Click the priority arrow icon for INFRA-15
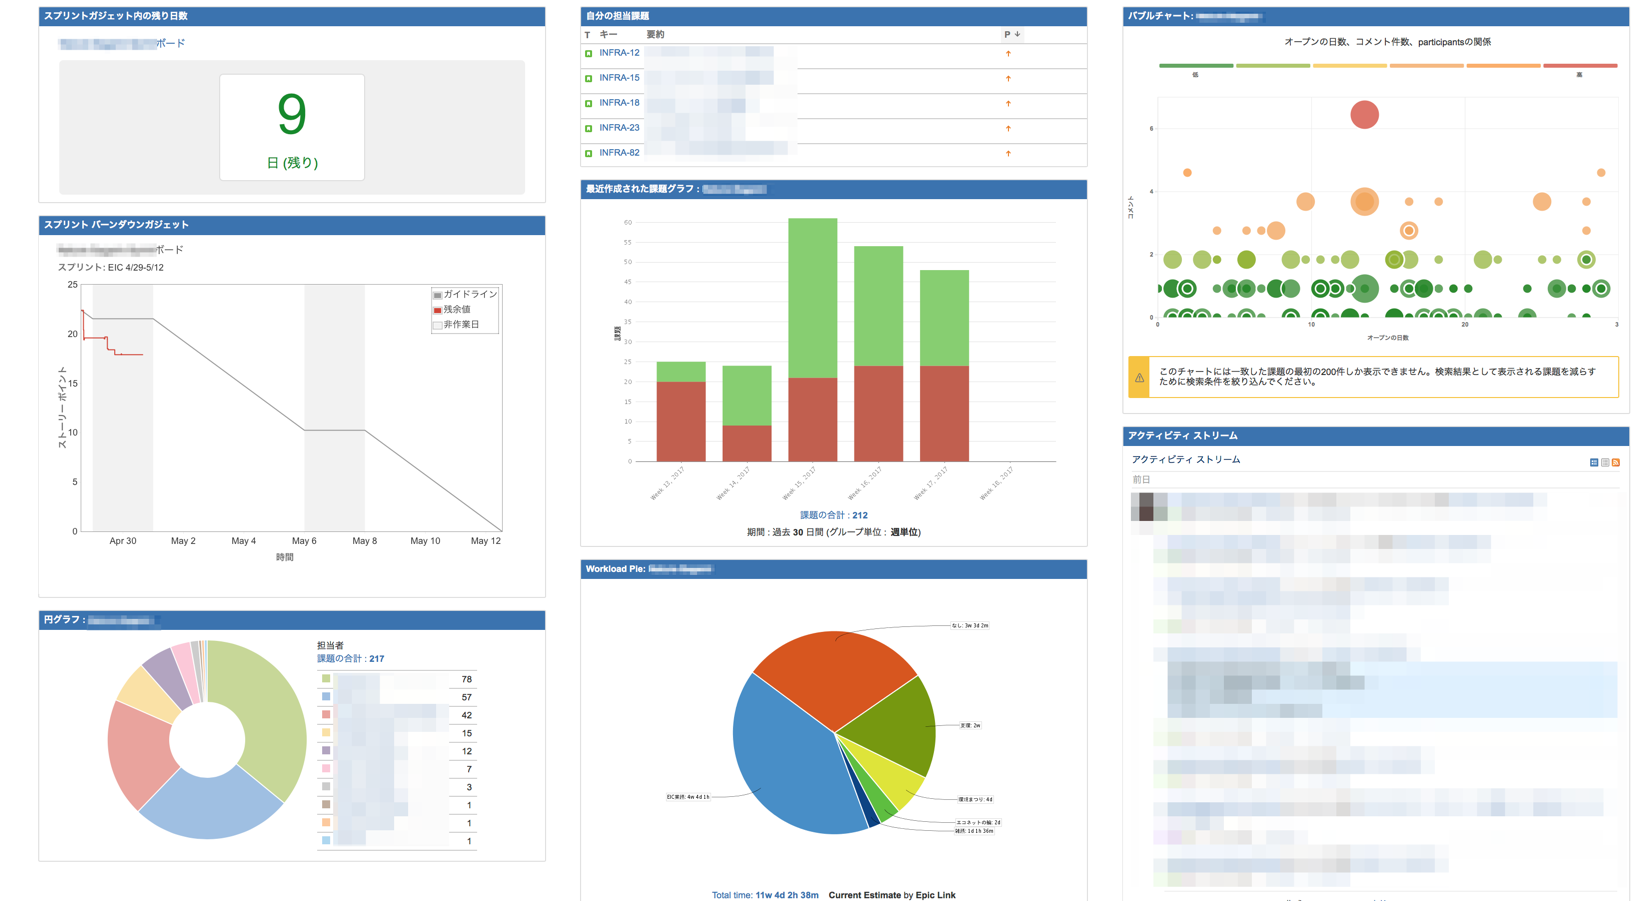The height and width of the screenshot is (901, 1646). [x=1008, y=79]
